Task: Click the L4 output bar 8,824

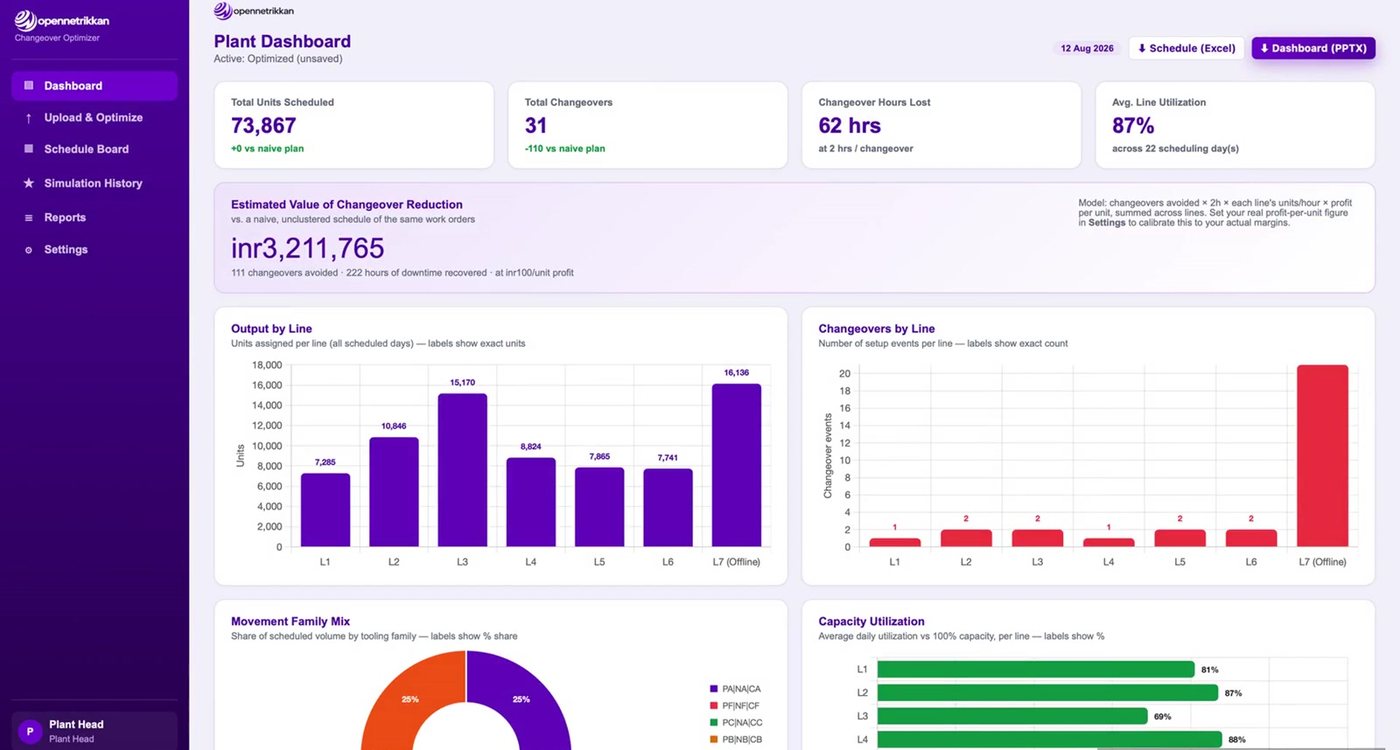Action: (x=531, y=502)
